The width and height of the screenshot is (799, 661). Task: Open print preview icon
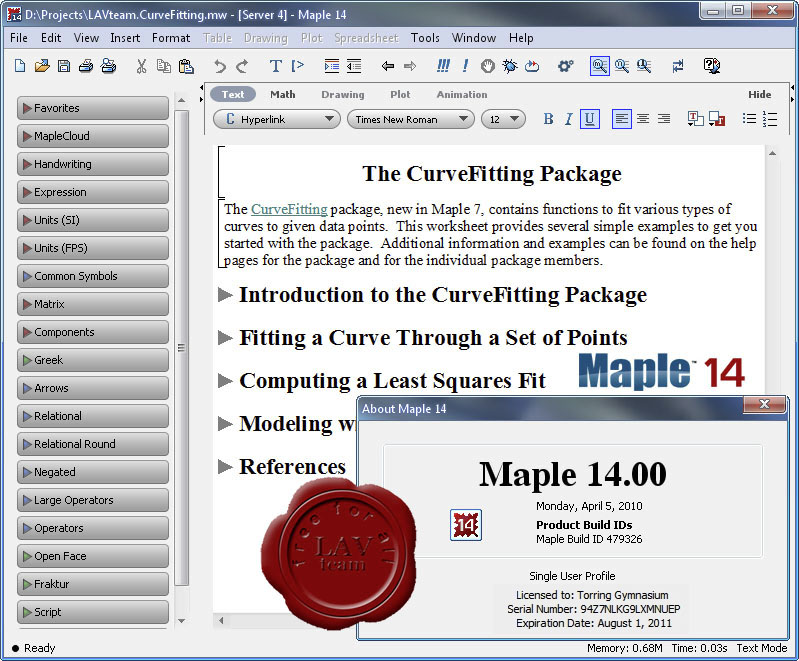pos(108,66)
